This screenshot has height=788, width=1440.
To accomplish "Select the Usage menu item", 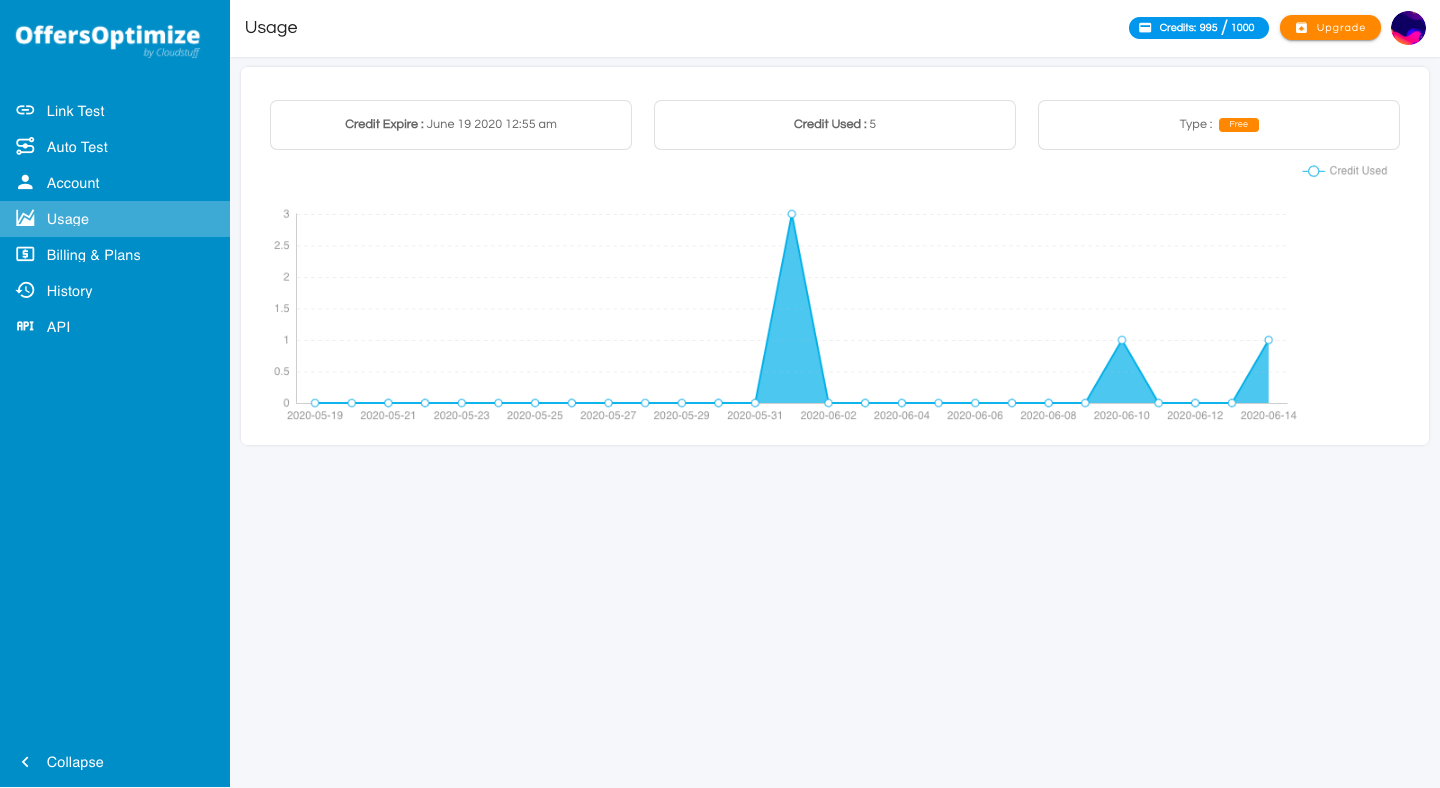I will [x=115, y=219].
